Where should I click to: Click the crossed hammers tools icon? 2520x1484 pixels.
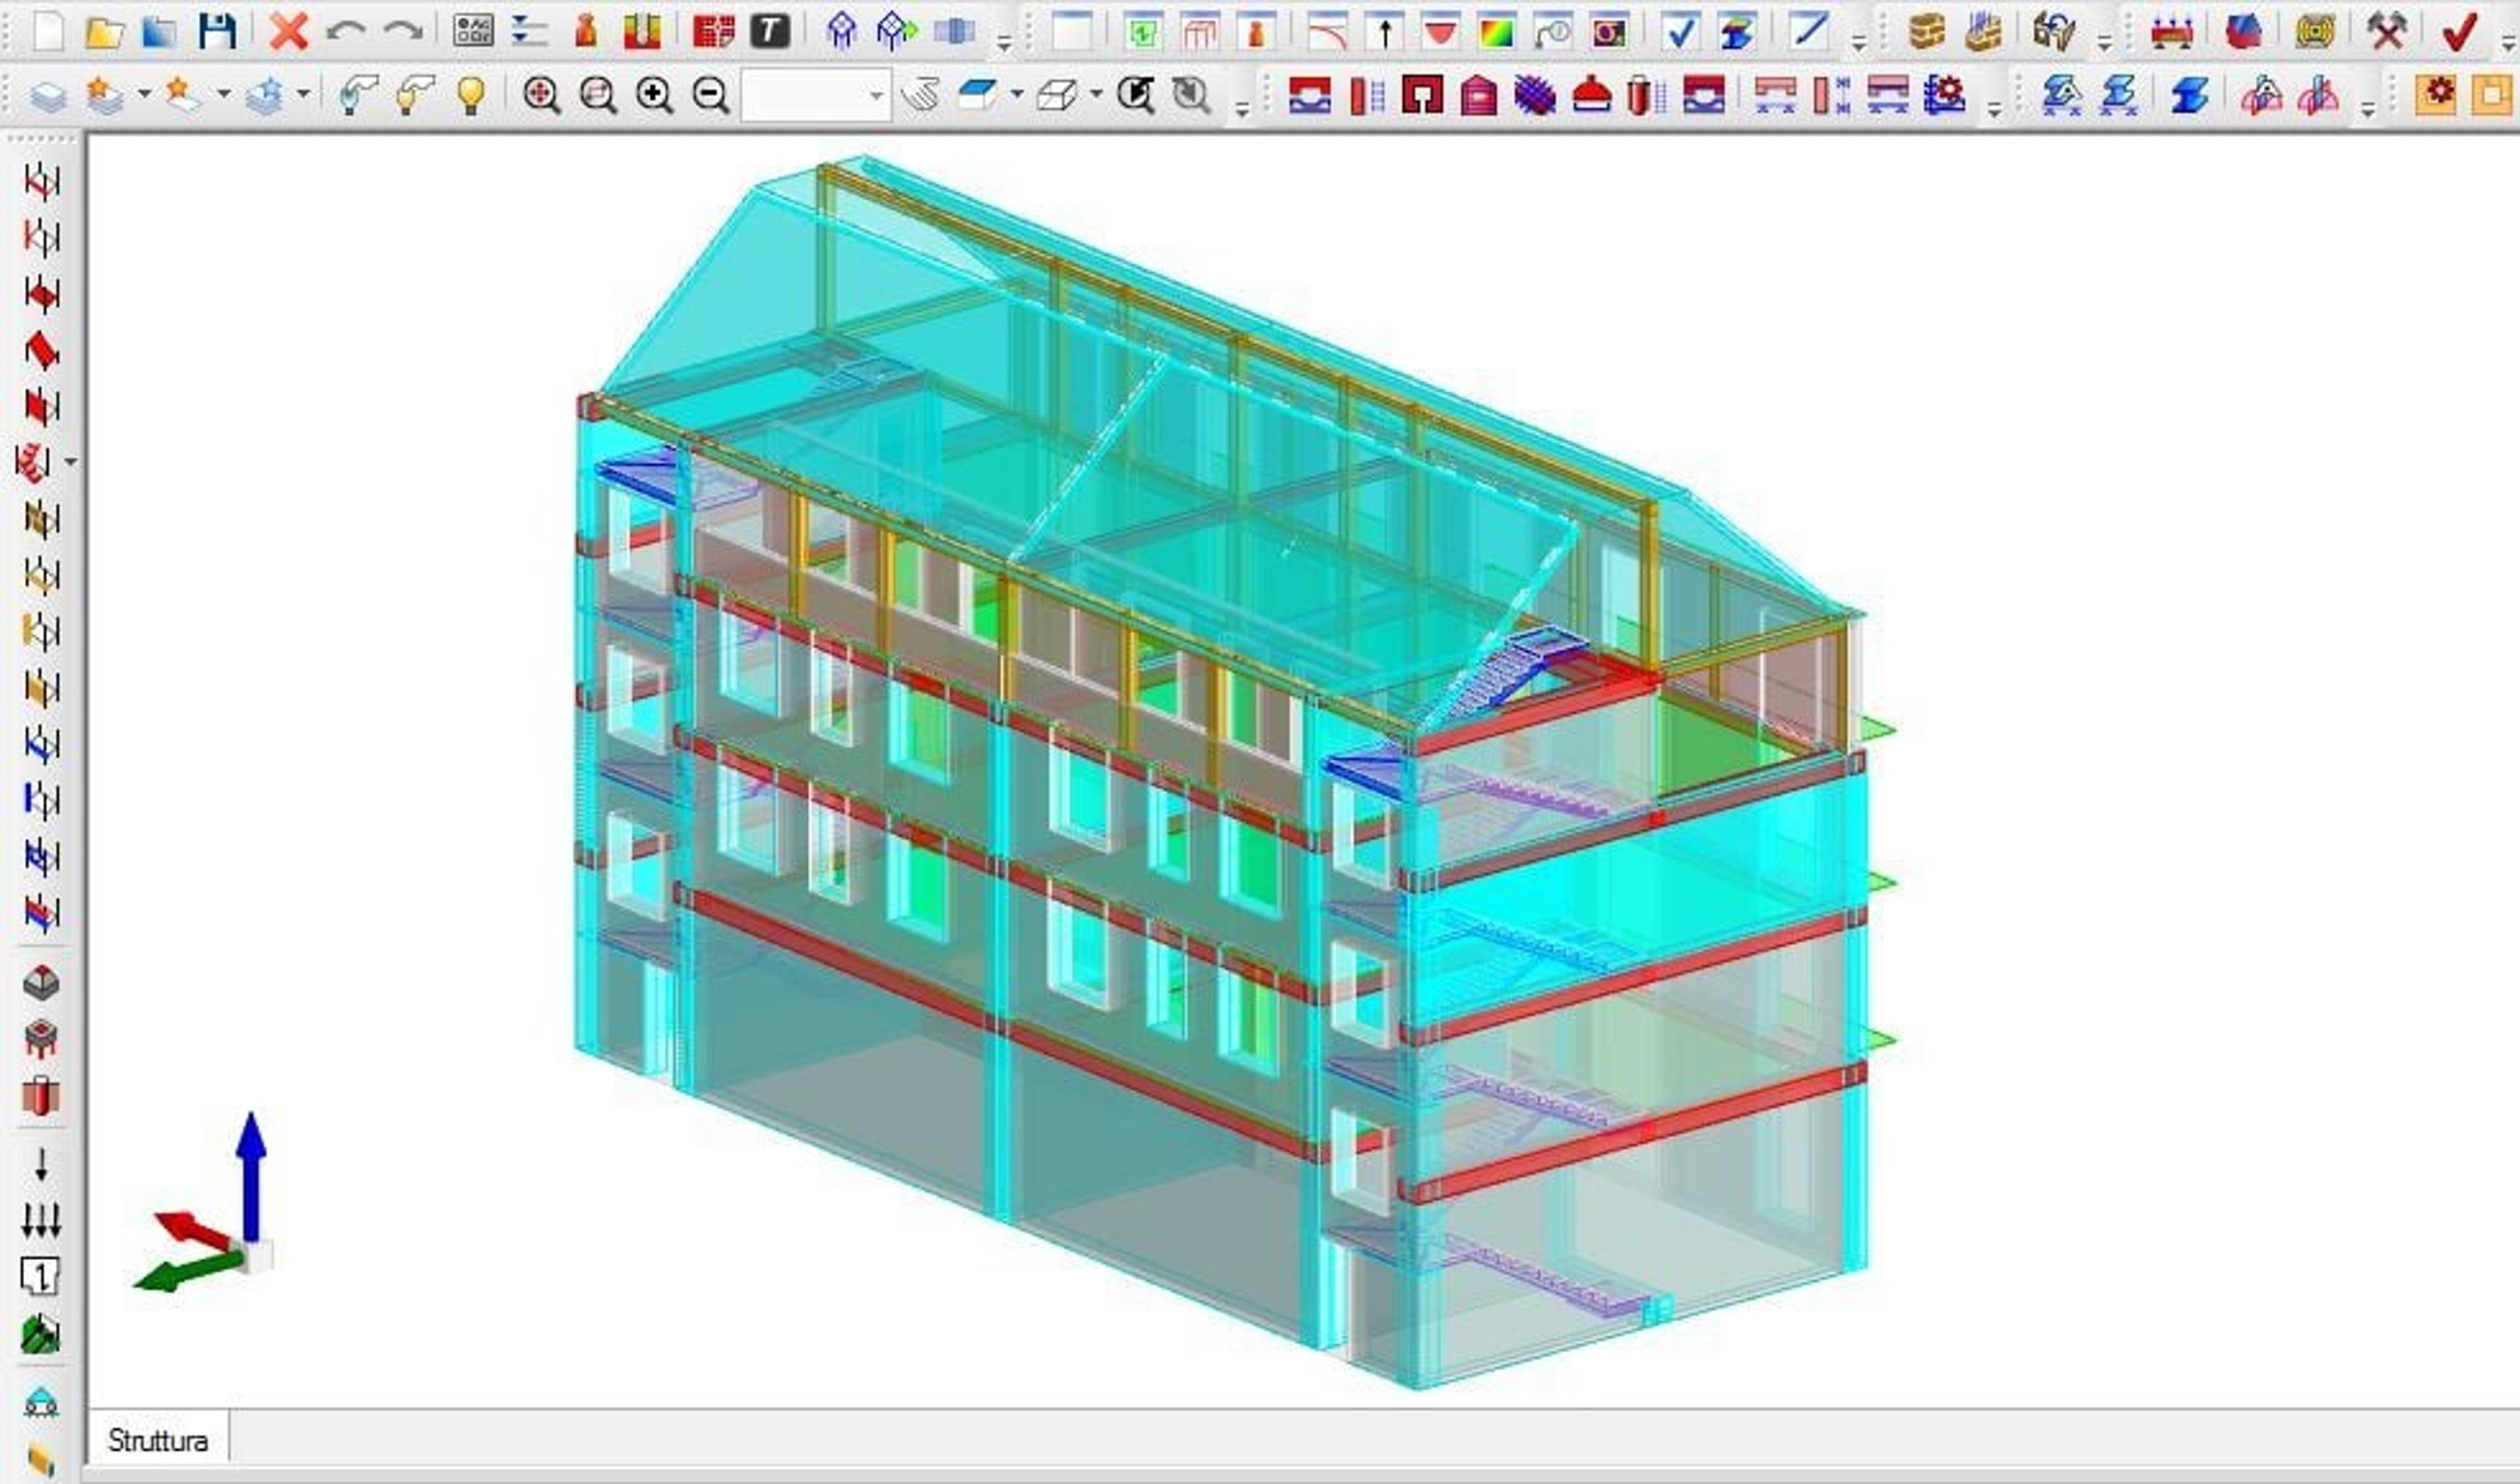click(x=2386, y=31)
